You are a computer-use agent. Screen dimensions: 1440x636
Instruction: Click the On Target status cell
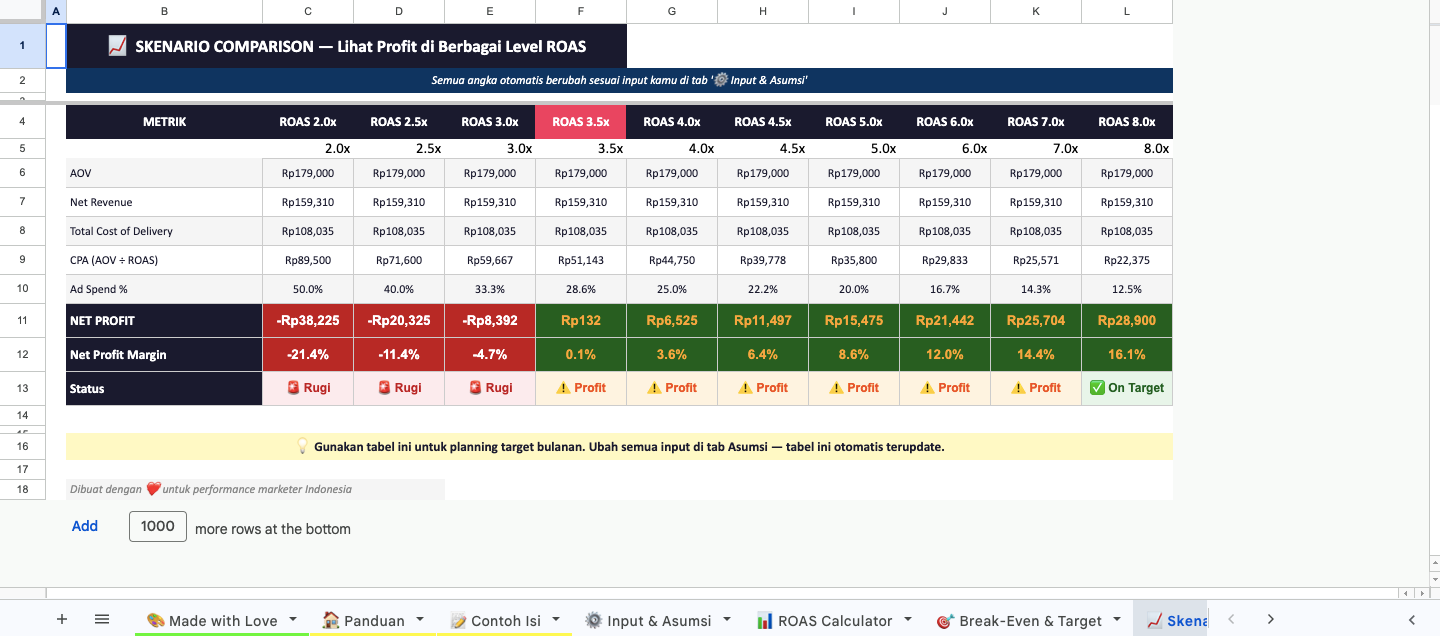1127,388
